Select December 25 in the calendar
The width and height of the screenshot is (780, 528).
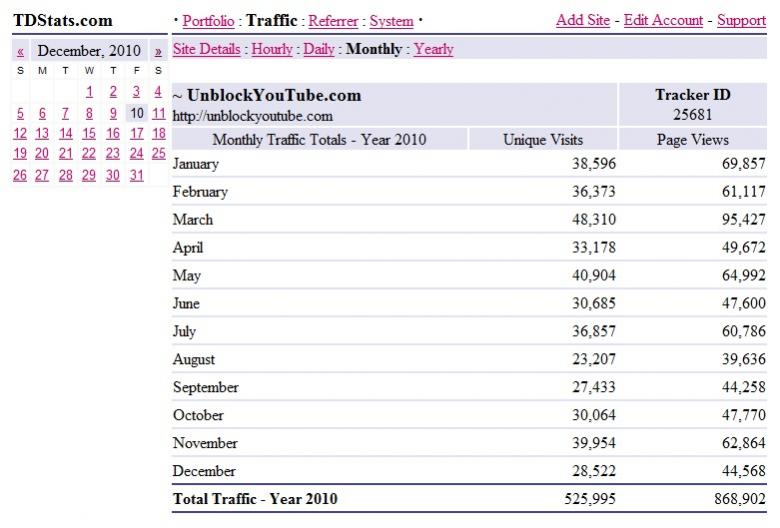tap(158, 154)
